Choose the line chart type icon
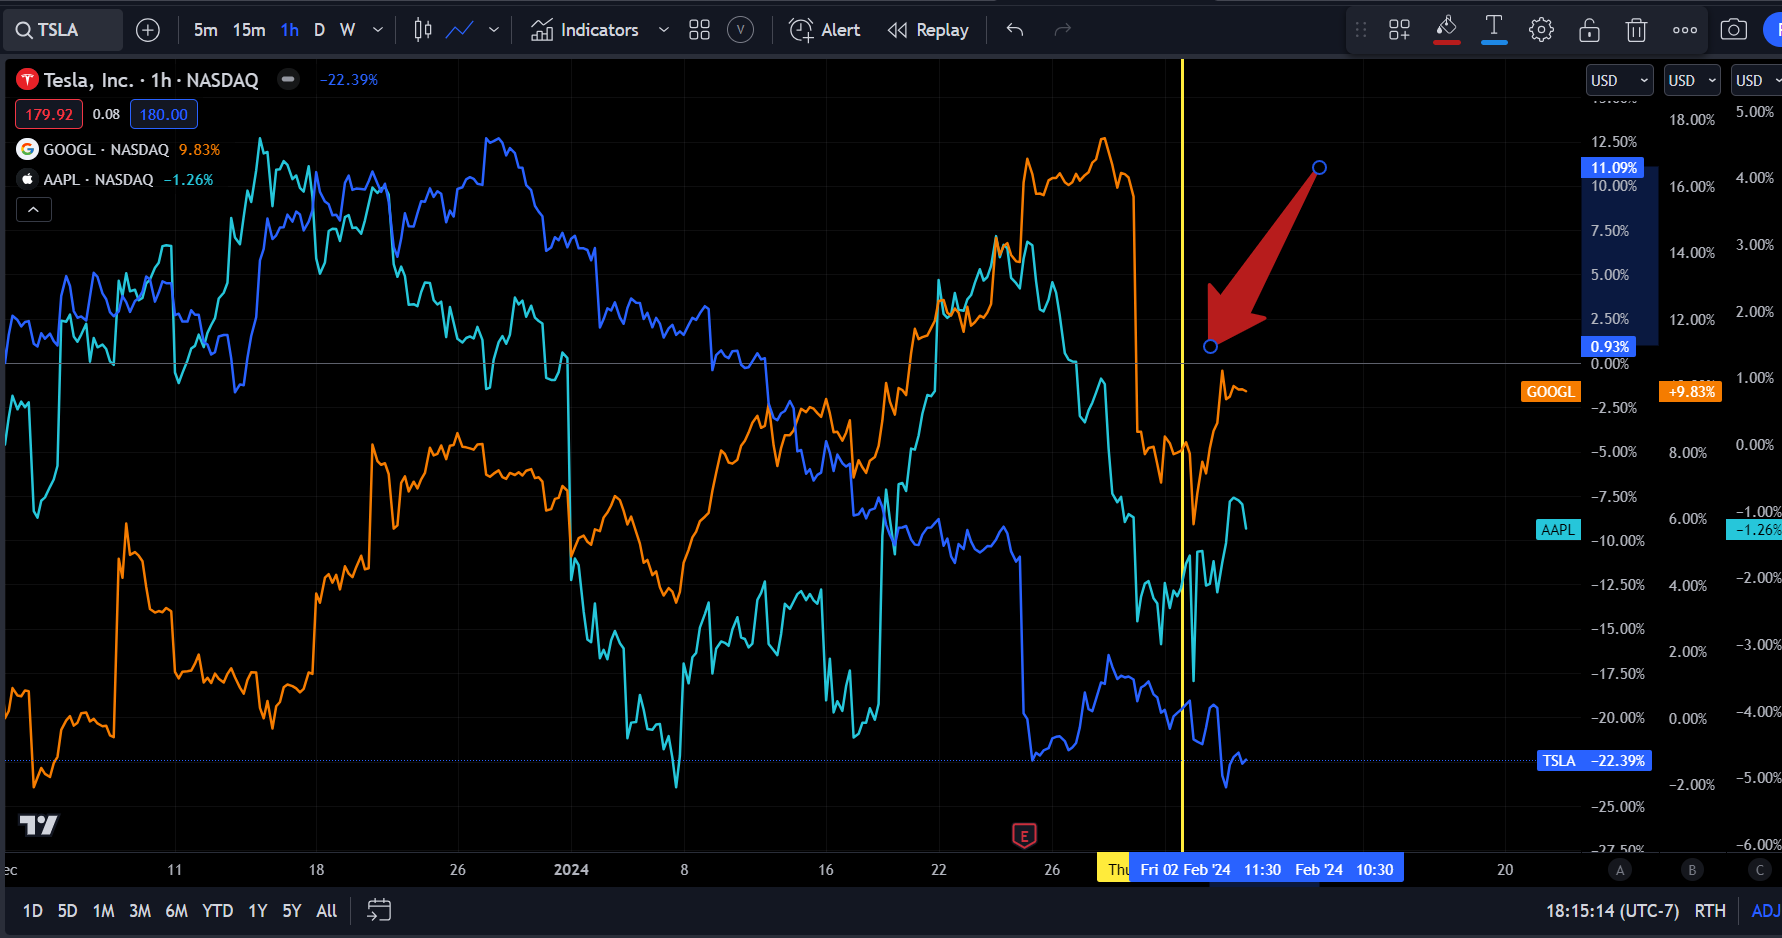1782x938 pixels. [460, 30]
